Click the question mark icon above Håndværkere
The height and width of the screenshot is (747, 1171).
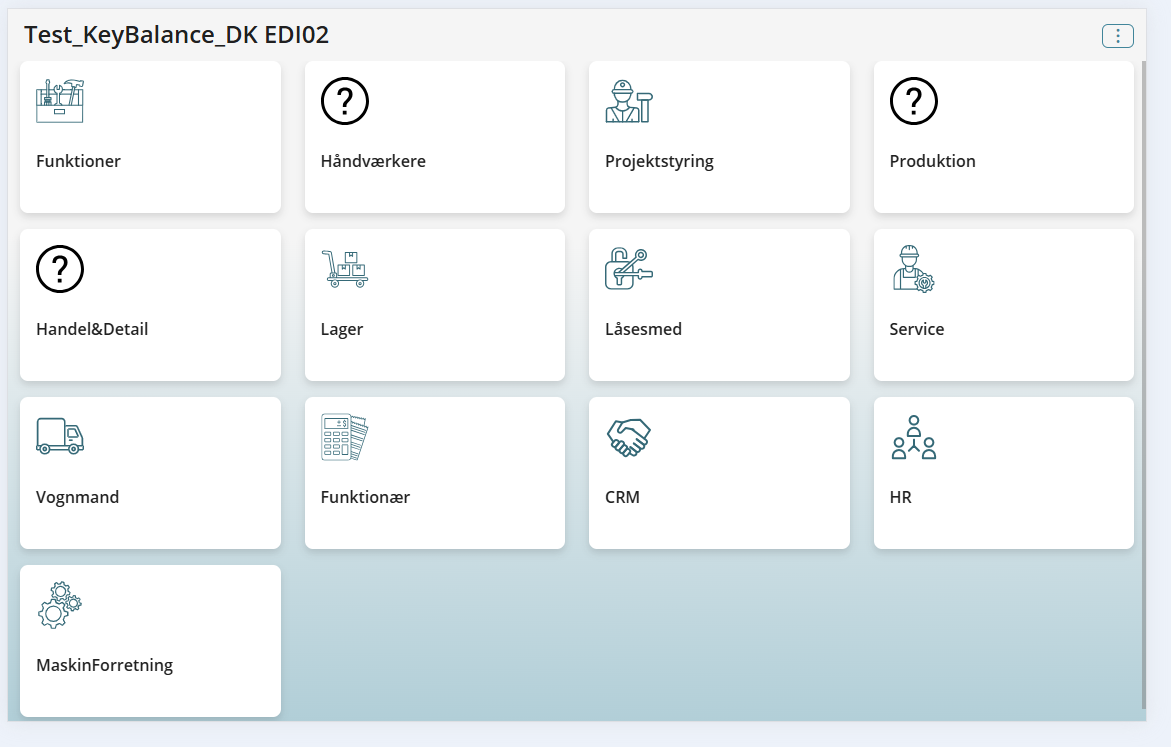[344, 100]
